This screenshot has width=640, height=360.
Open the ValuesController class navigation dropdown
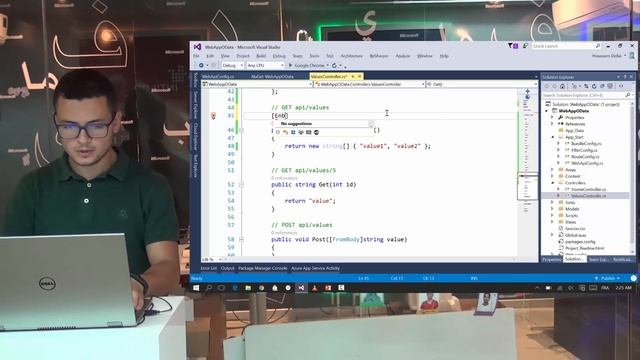coord(370,84)
